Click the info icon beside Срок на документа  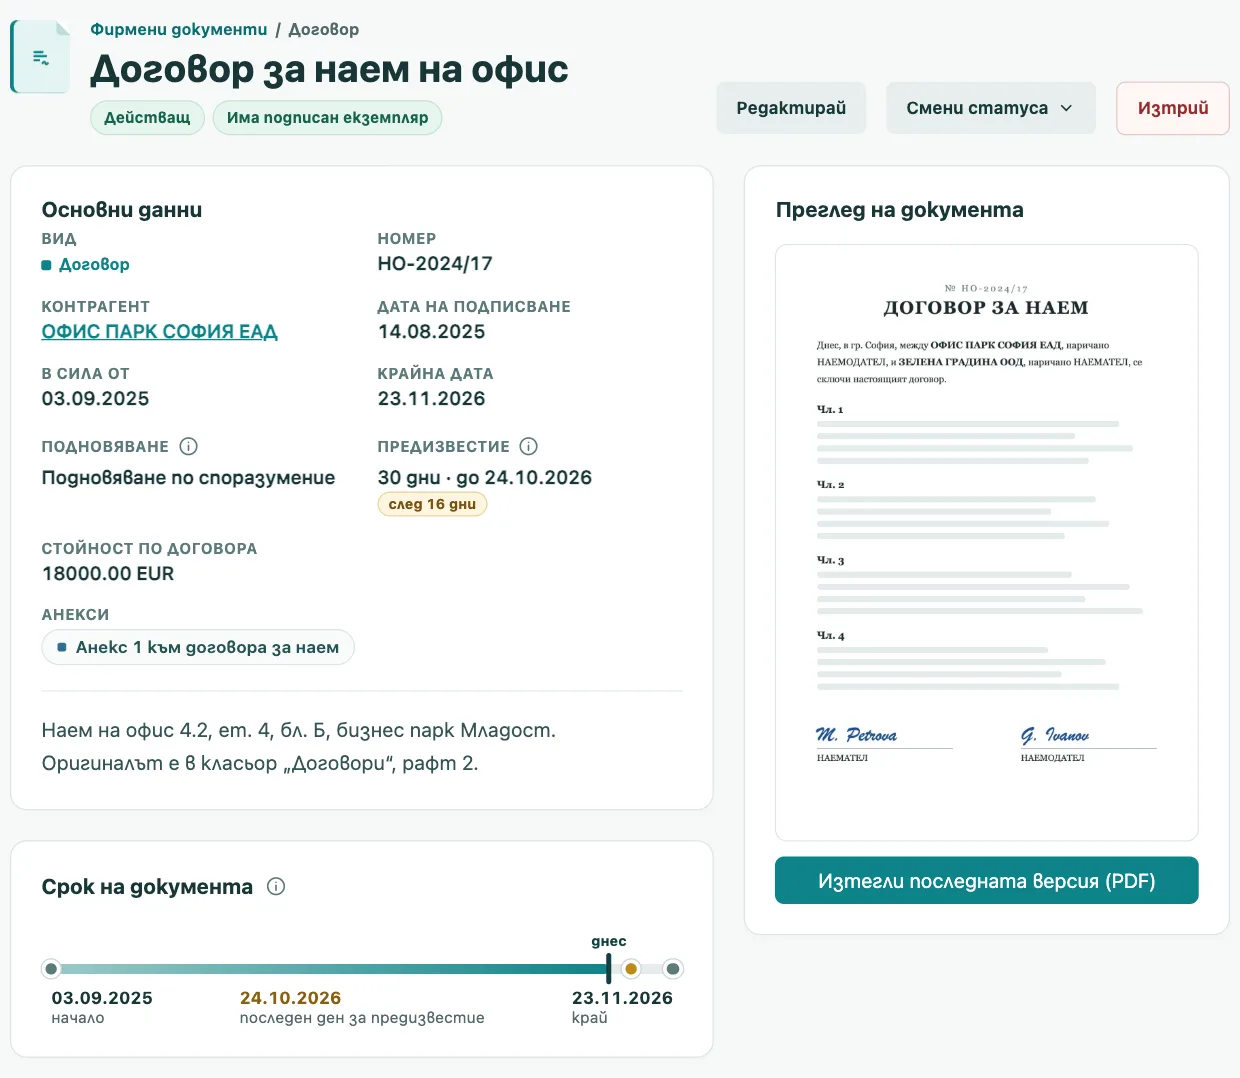[276, 886]
